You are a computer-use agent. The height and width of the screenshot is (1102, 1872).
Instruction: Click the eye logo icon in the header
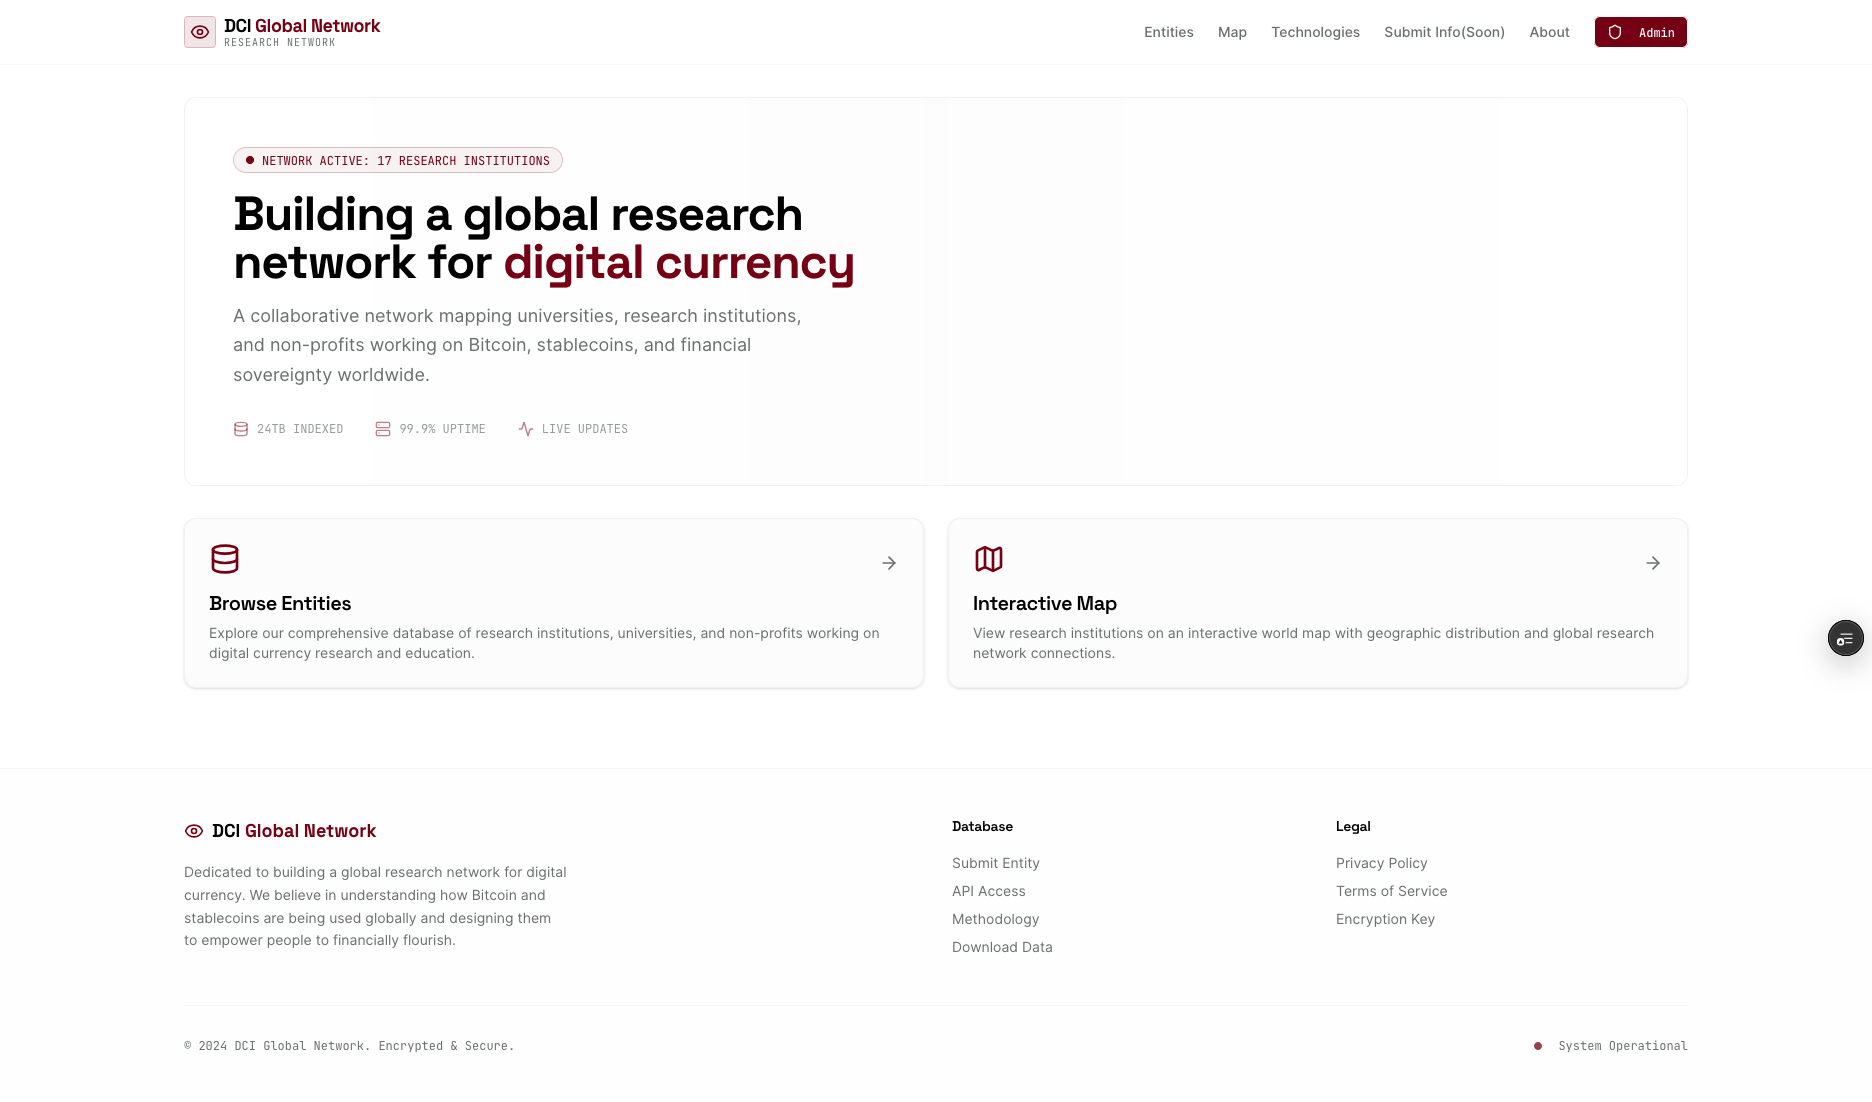pos(200,32)
